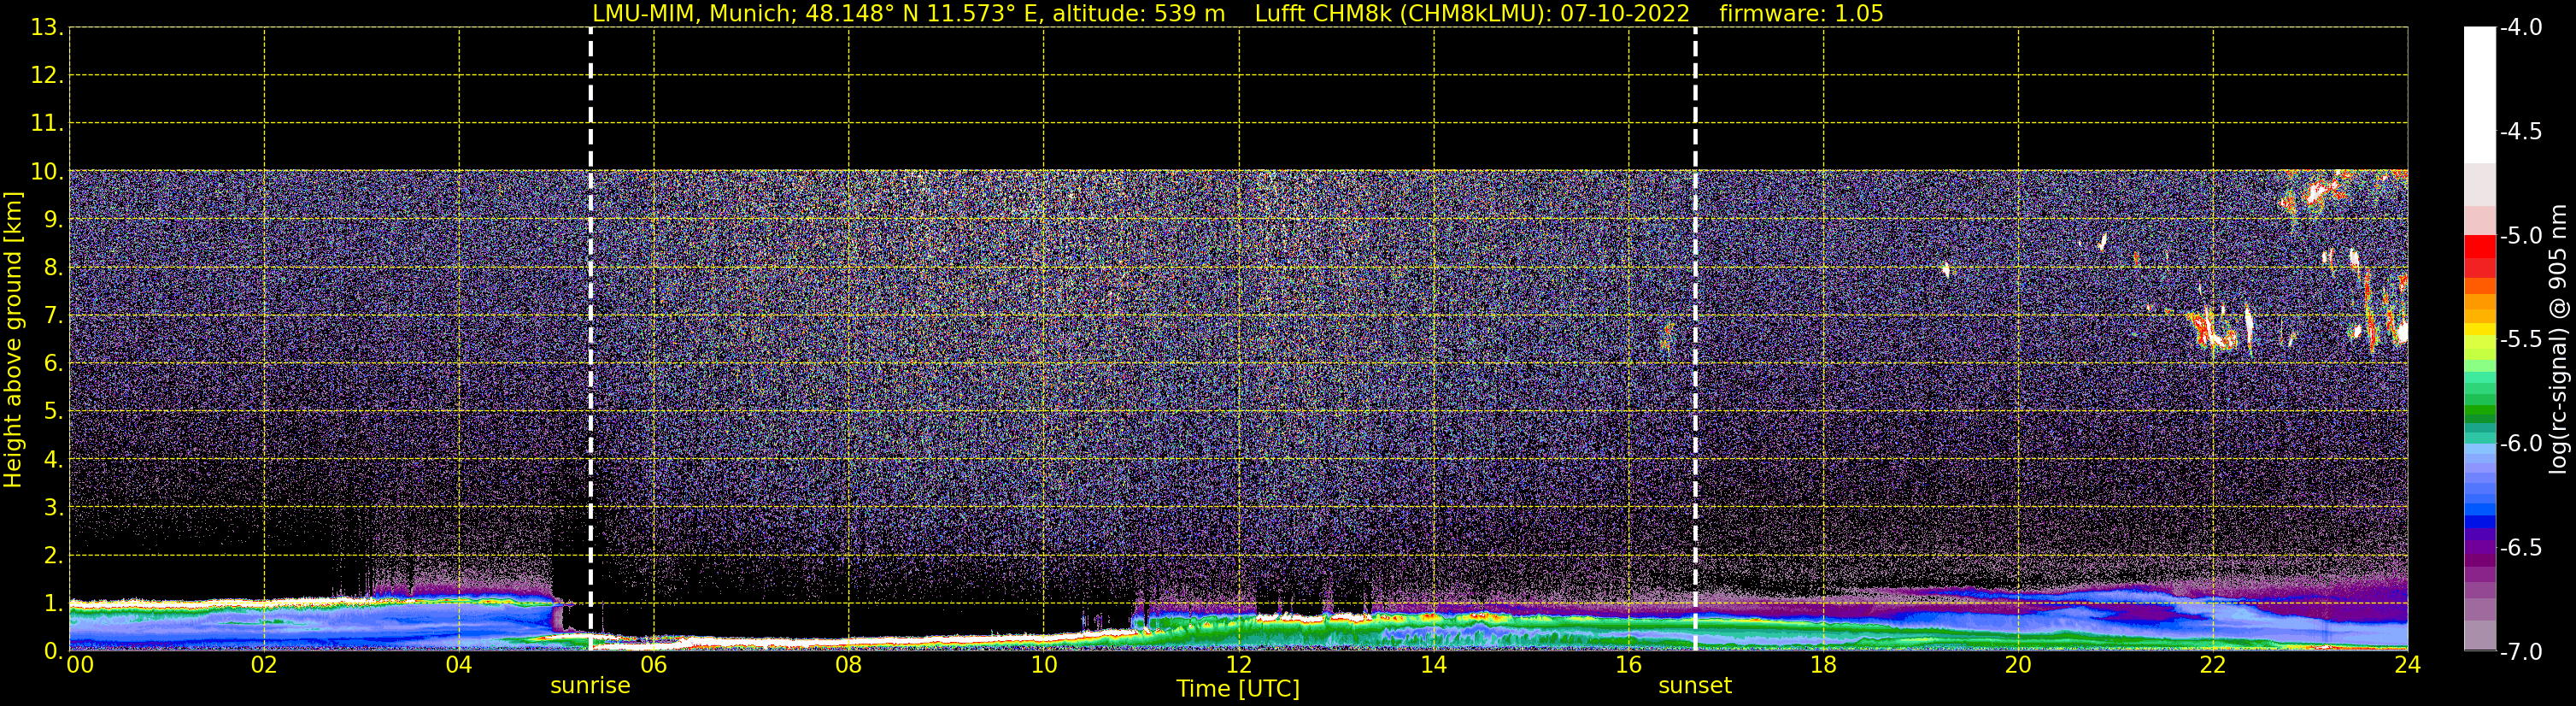Select height-axis tick label "13."

point(46,28)
